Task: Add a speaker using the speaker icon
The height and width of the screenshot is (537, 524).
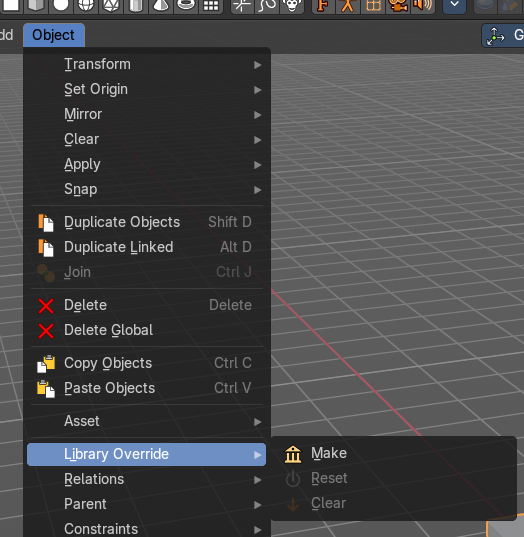Action: click(423, 5)
